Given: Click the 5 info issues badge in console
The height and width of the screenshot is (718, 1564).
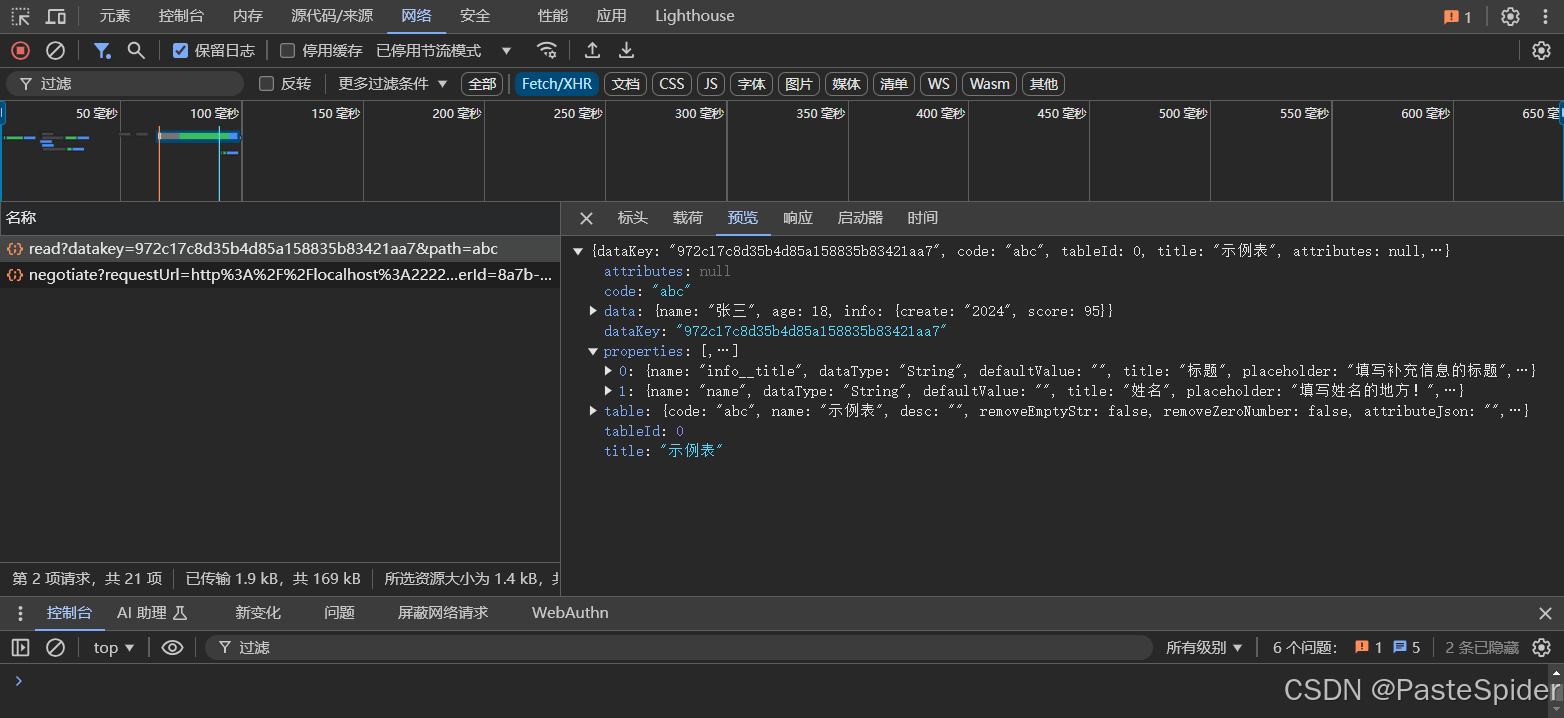Looking at the screenshot, I should click(x=1406, y=648).
